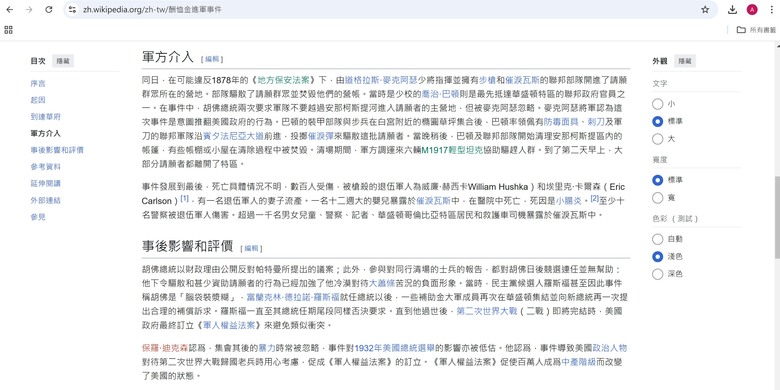780x390 pixels.
Task: Open the 步槍 link
Action: click(x=487, y=80)
